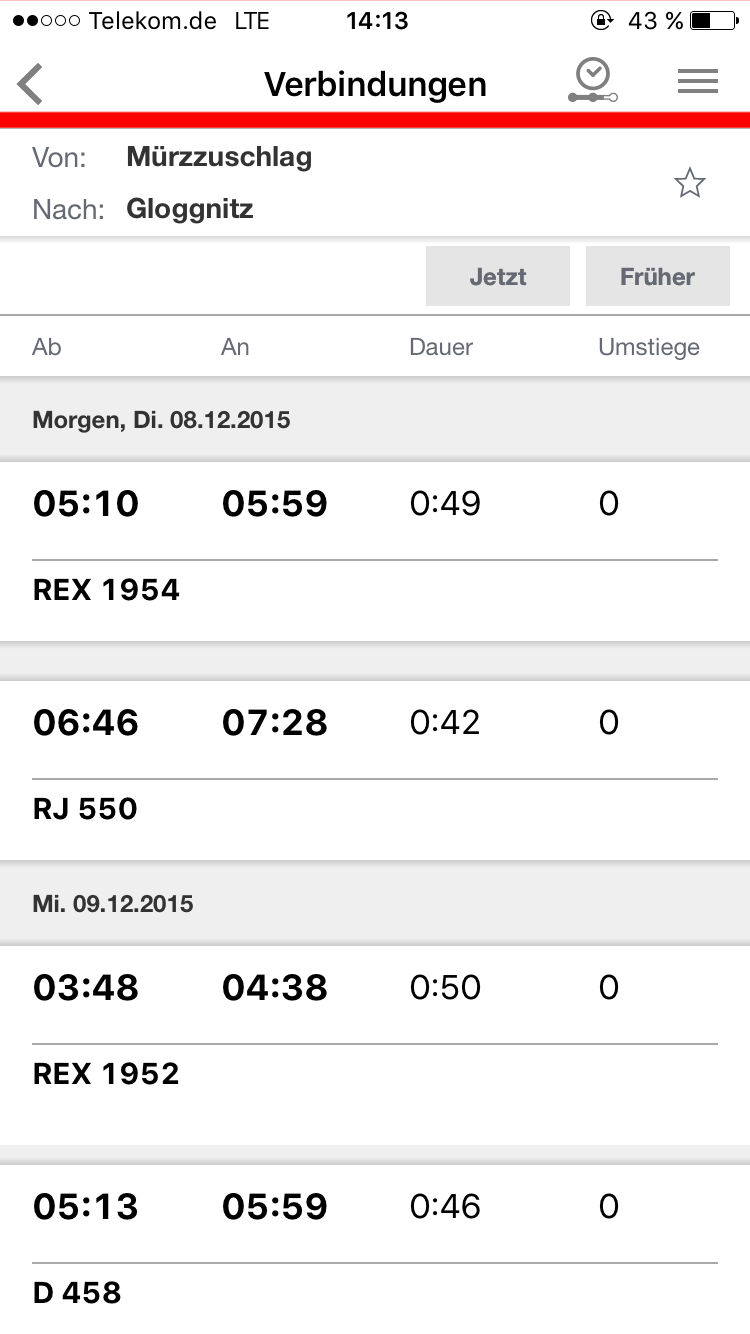
Task: Open the REX 1952 connection details
Action: 374,1035
